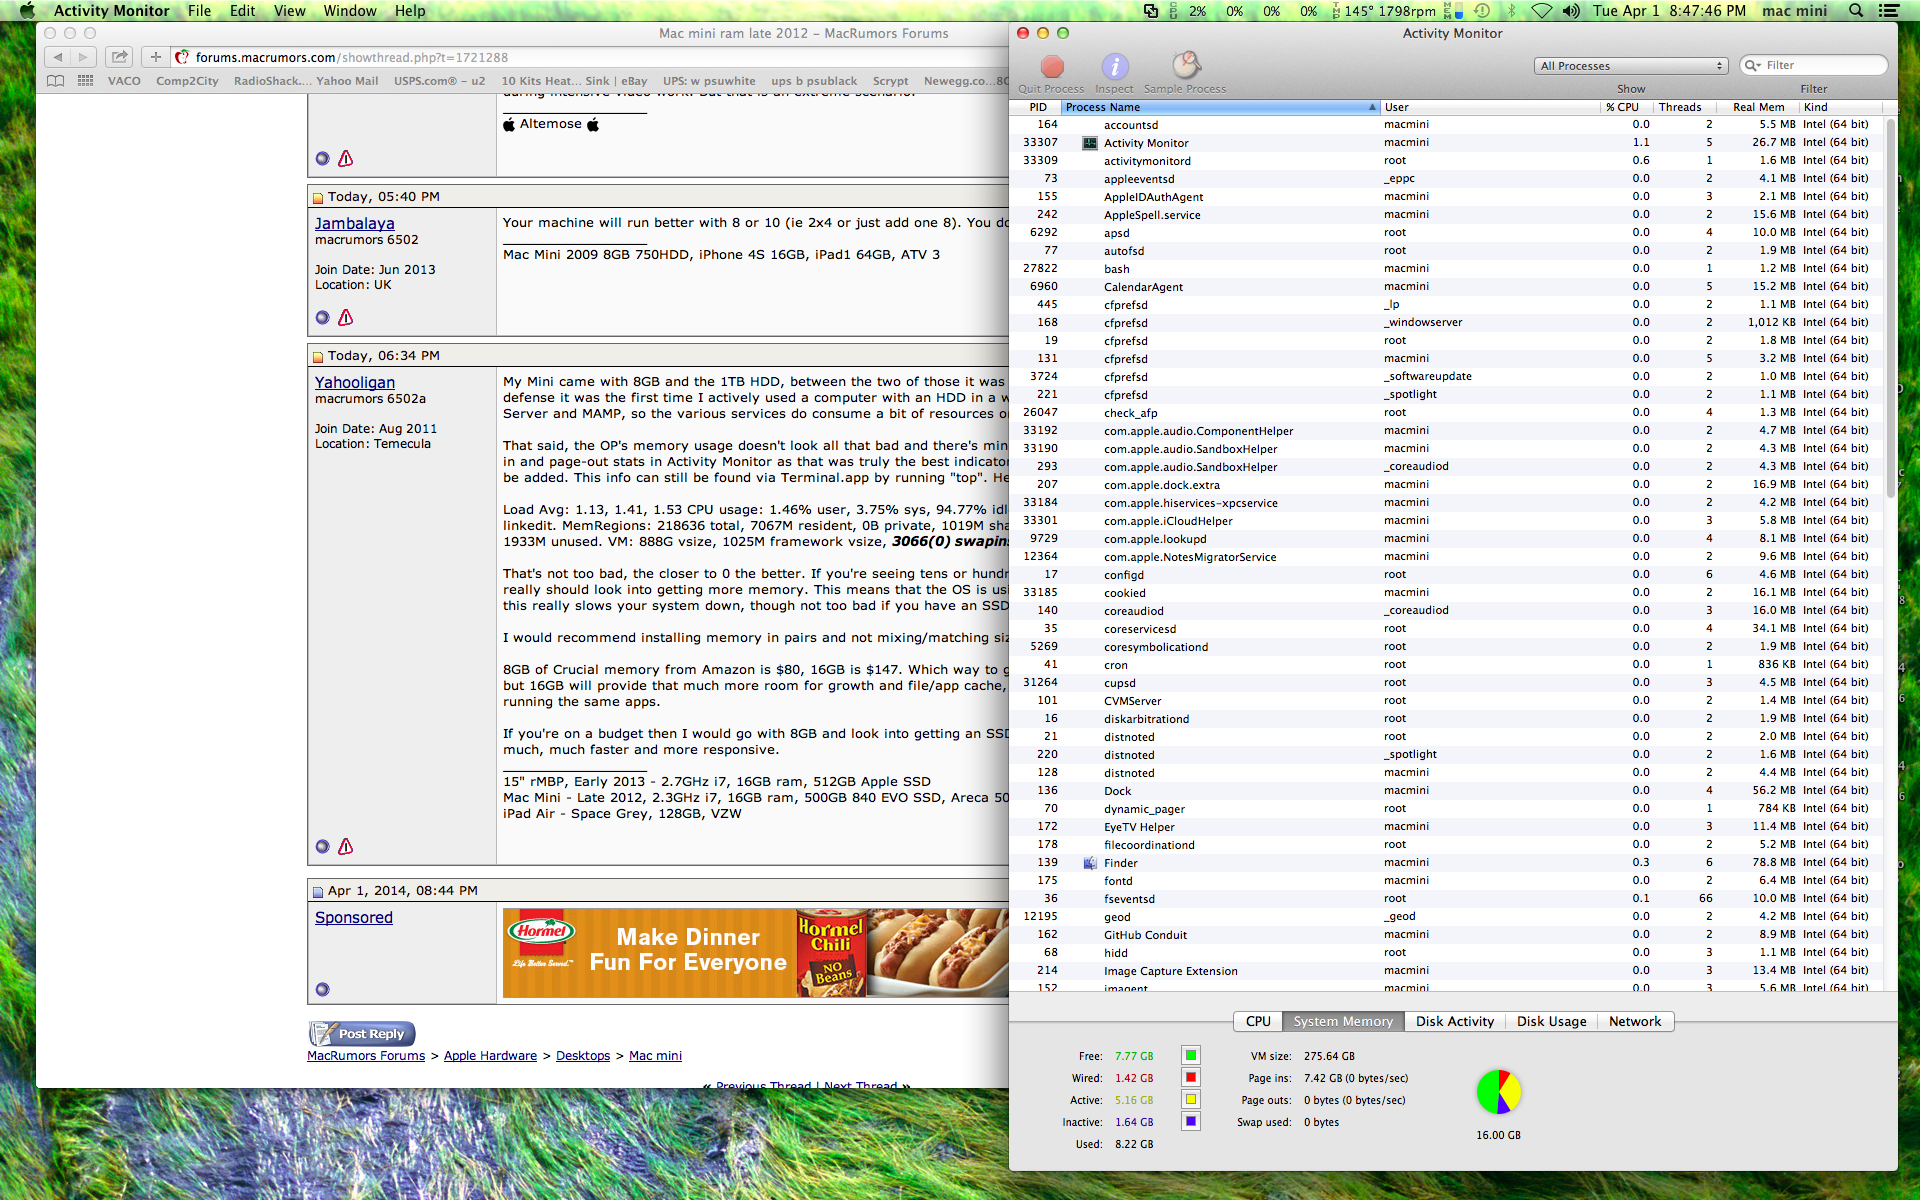Click the online status icon under Jambalaya's profile
The width and height of the screenshot is (1920, 1200).
(x=322, y=317)
